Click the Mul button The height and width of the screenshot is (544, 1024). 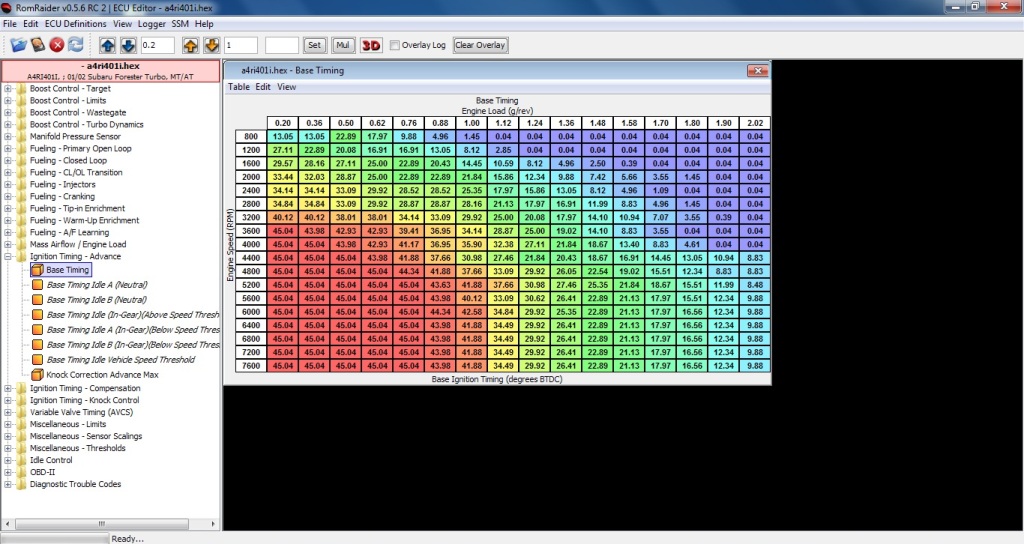[x=343, y=45]
